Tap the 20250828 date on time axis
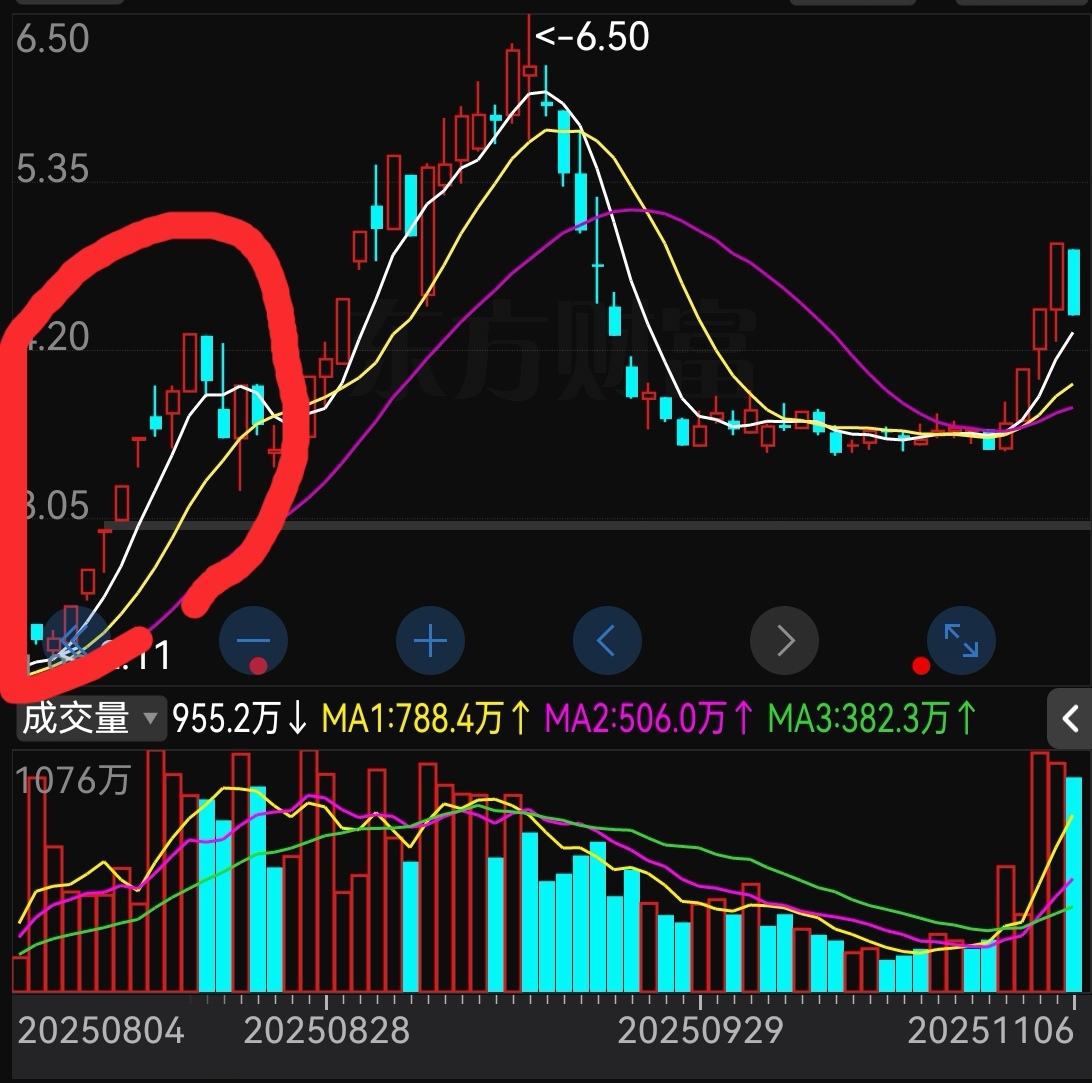Image resolution: width=1092 pixels, height=1083 pixels. [327, 1031]
